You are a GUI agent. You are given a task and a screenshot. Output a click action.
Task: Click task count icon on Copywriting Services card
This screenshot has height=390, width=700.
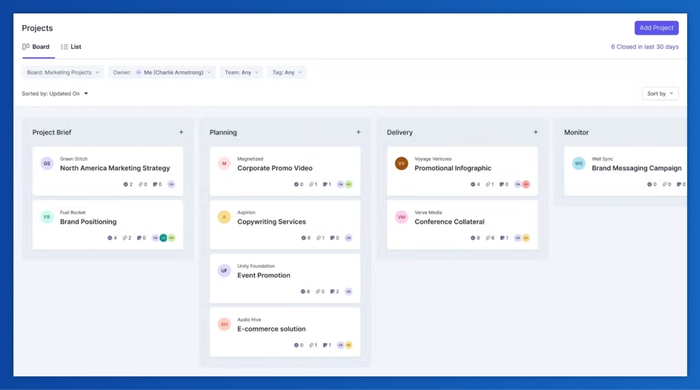coord(304,238)
